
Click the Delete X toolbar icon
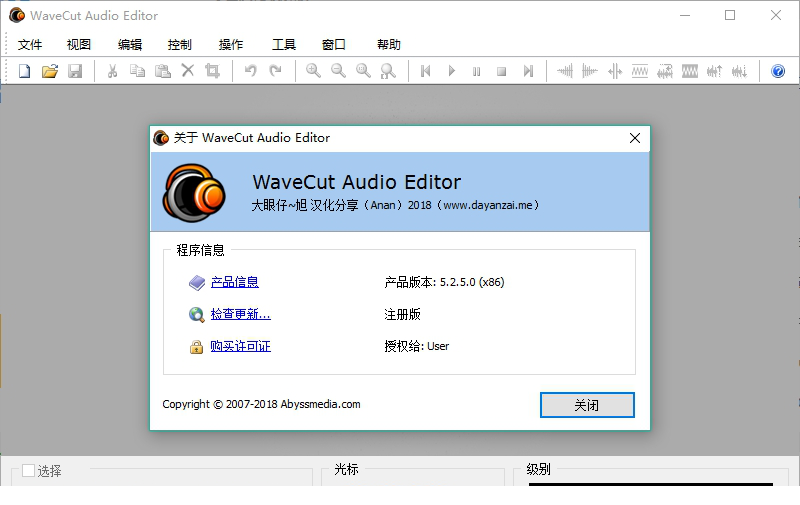click(x=188, y=70)
